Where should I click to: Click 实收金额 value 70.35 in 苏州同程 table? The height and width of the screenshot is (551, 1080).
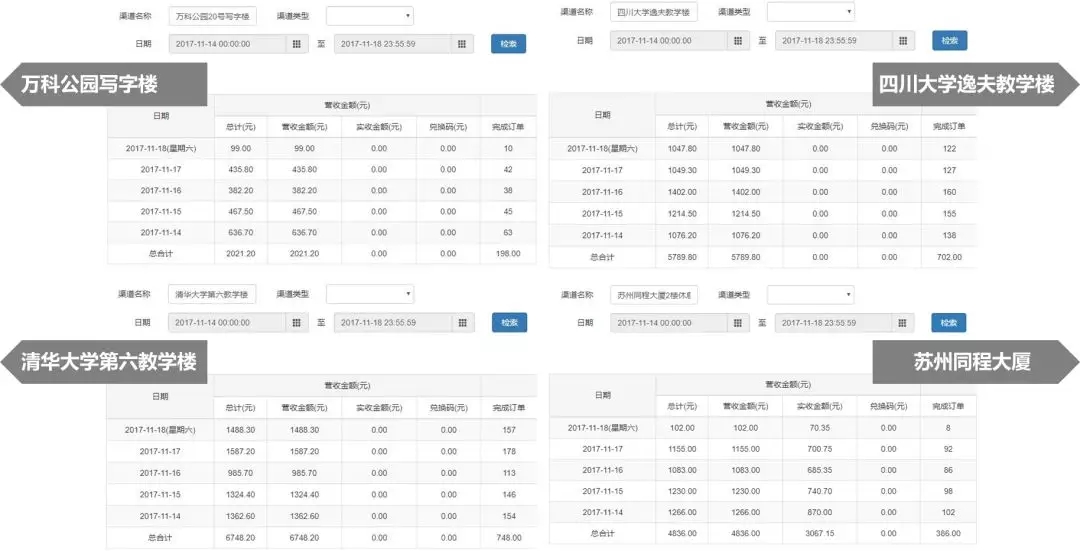[820, 428]
